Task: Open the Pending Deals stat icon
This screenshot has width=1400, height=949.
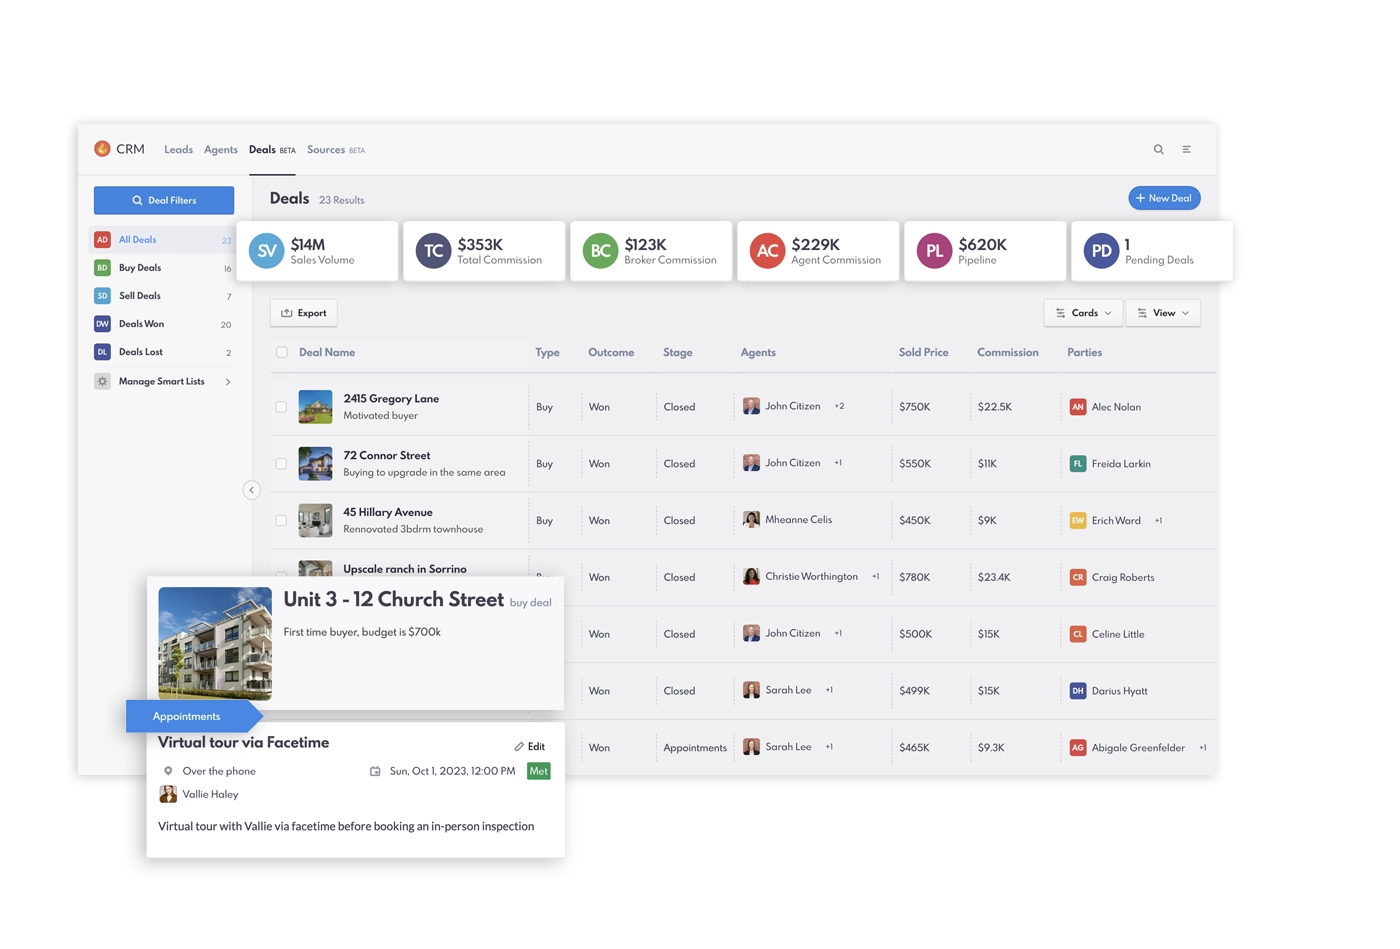Action: pyautogui.click(x=1101, y=251)
